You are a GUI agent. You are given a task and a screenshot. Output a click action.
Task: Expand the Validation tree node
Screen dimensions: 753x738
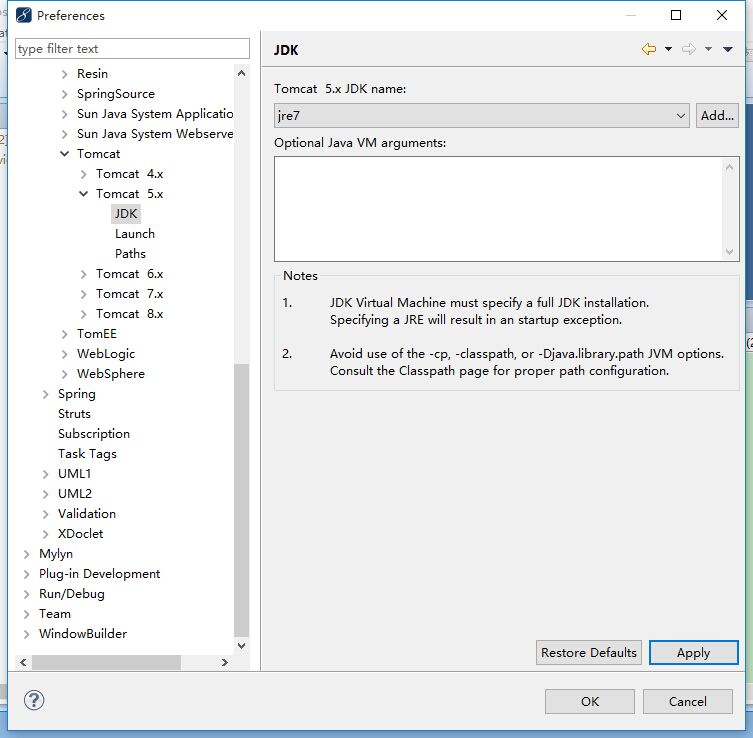tap(46, 514)
